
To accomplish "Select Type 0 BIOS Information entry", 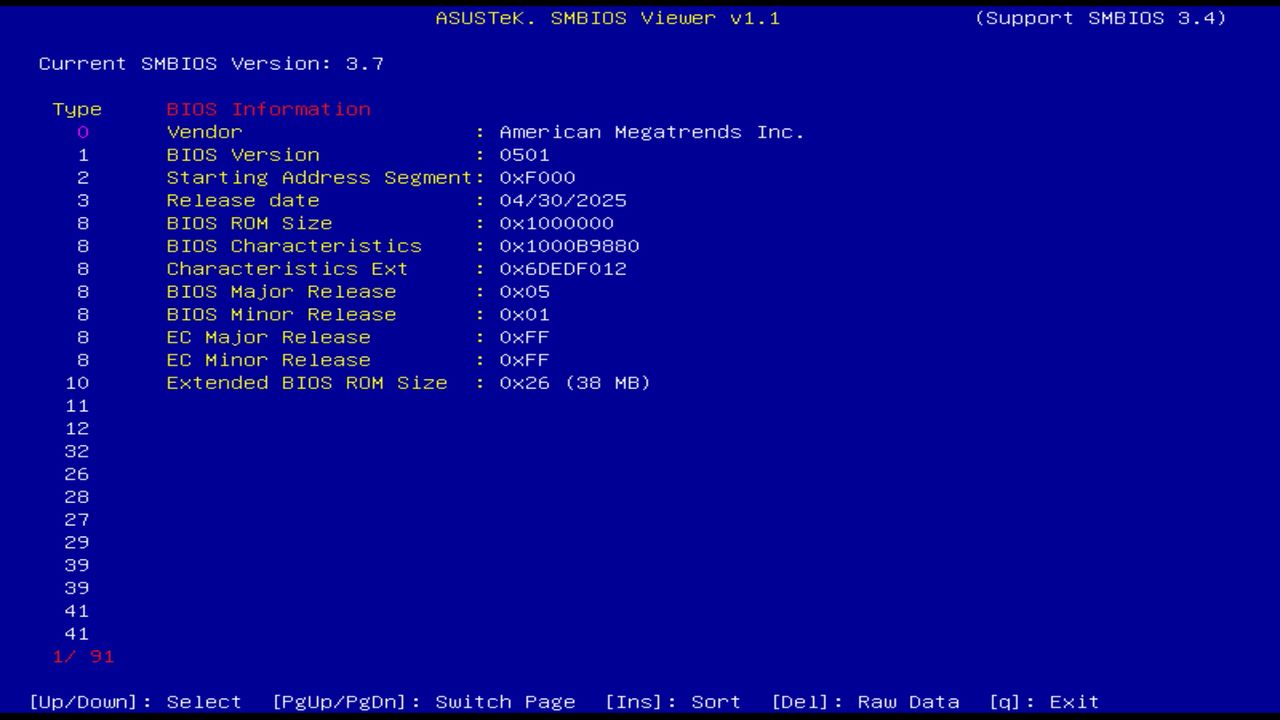I will pos(83,131).
